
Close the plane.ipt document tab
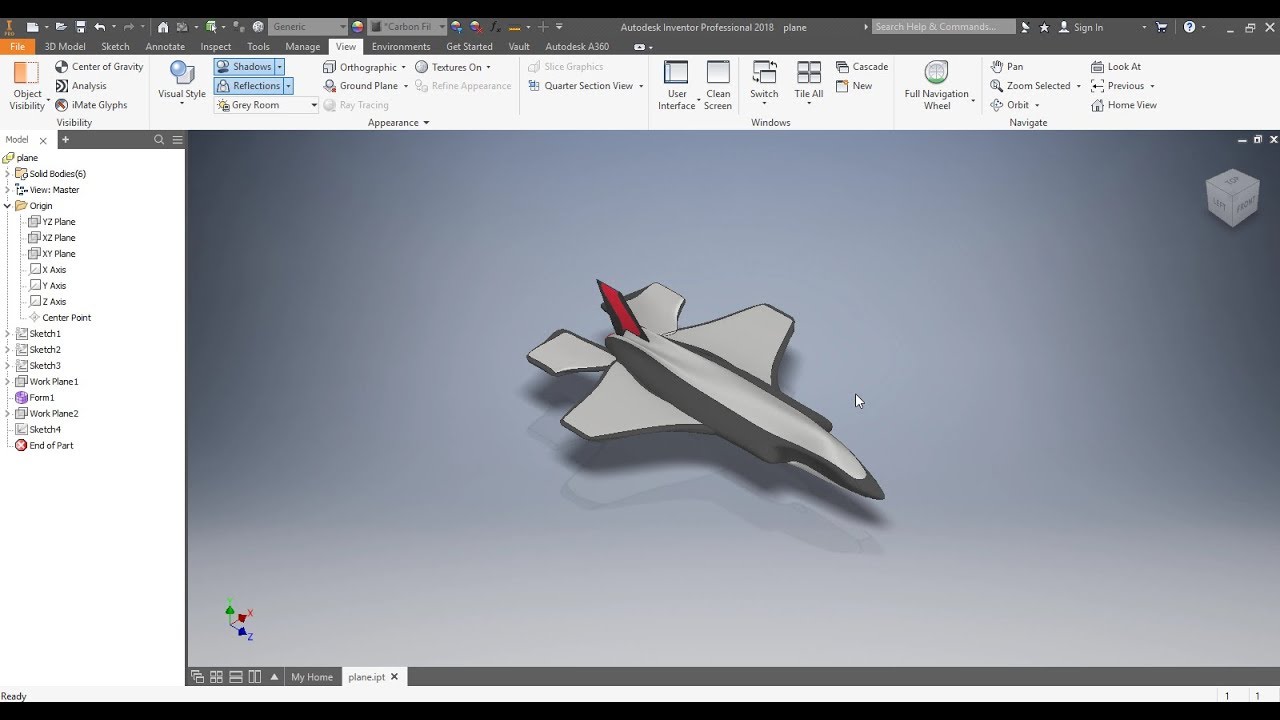pyautogui.click(x=394, y=677)
